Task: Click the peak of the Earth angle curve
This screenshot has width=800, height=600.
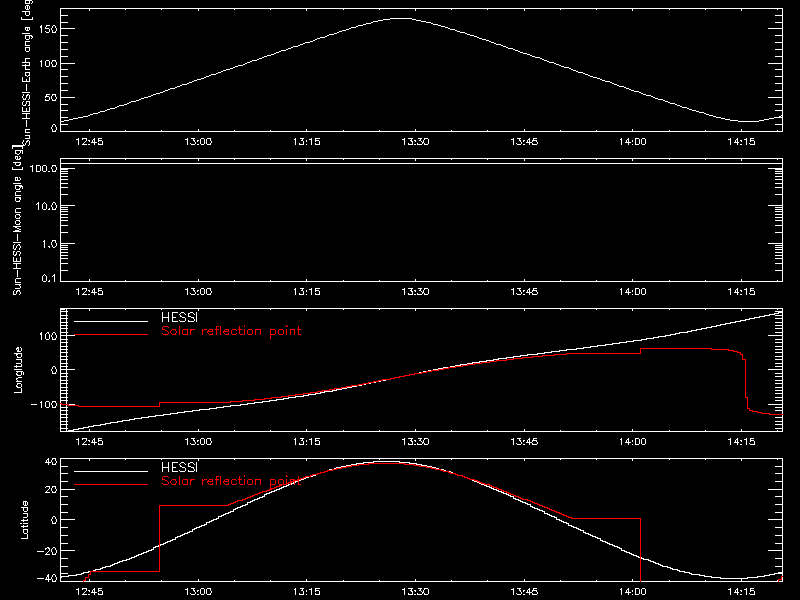Action: tap(402, 18)
